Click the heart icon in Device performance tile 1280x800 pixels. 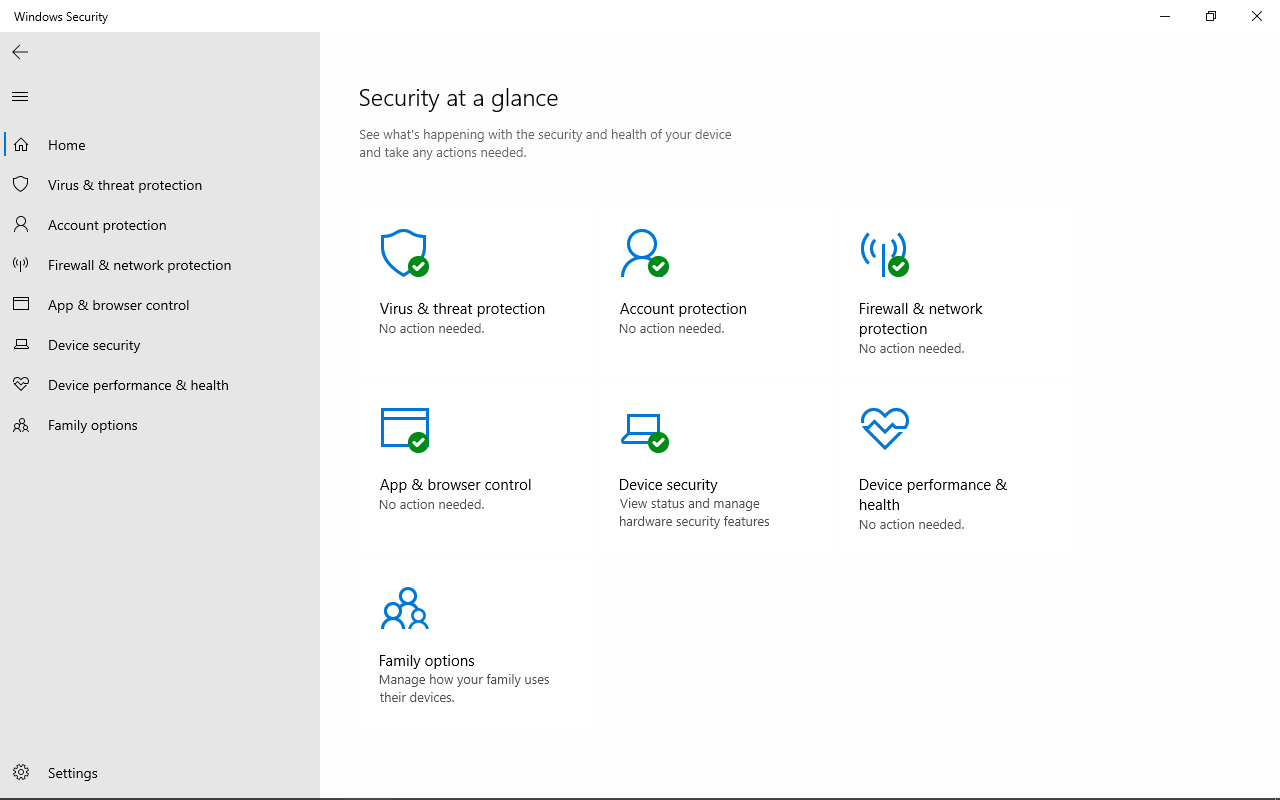click(x=884, y=428)
